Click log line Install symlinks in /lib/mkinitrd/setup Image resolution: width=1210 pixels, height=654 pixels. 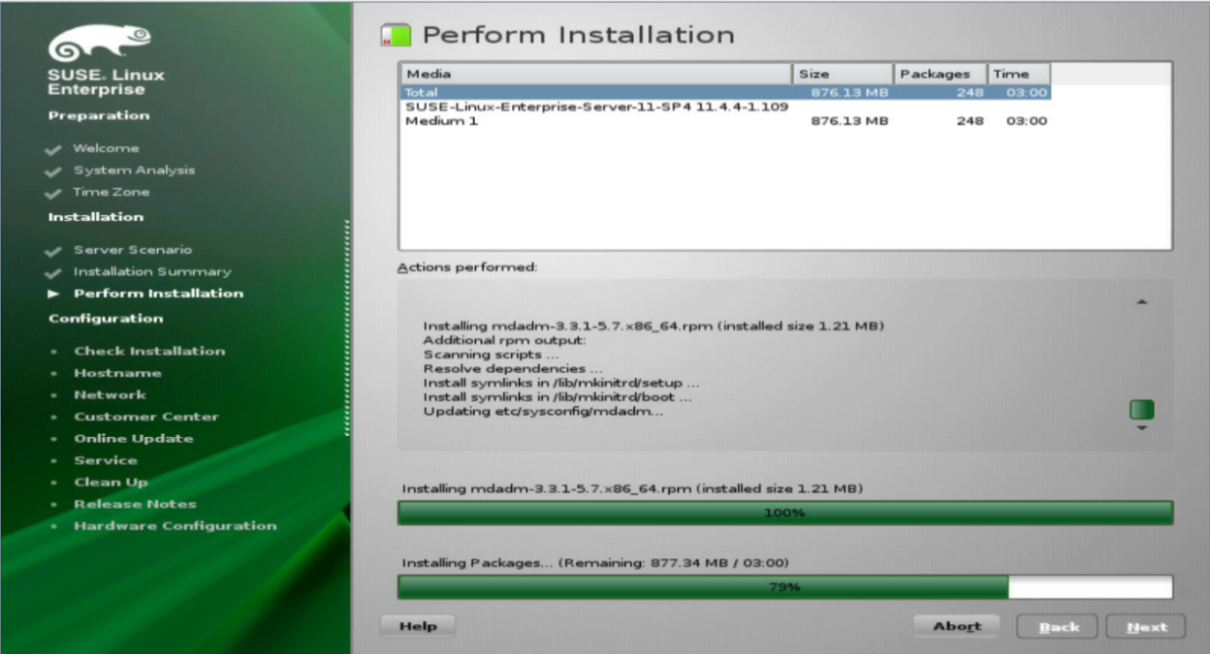click(x=561, y=383)
